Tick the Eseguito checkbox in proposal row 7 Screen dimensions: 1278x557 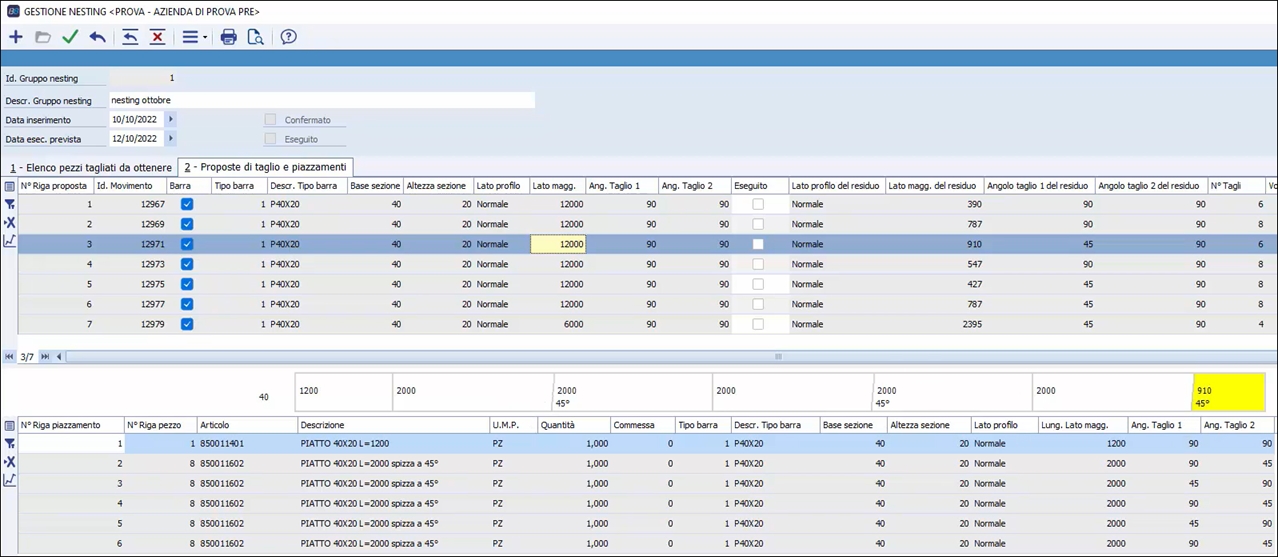tap(758, 324)
